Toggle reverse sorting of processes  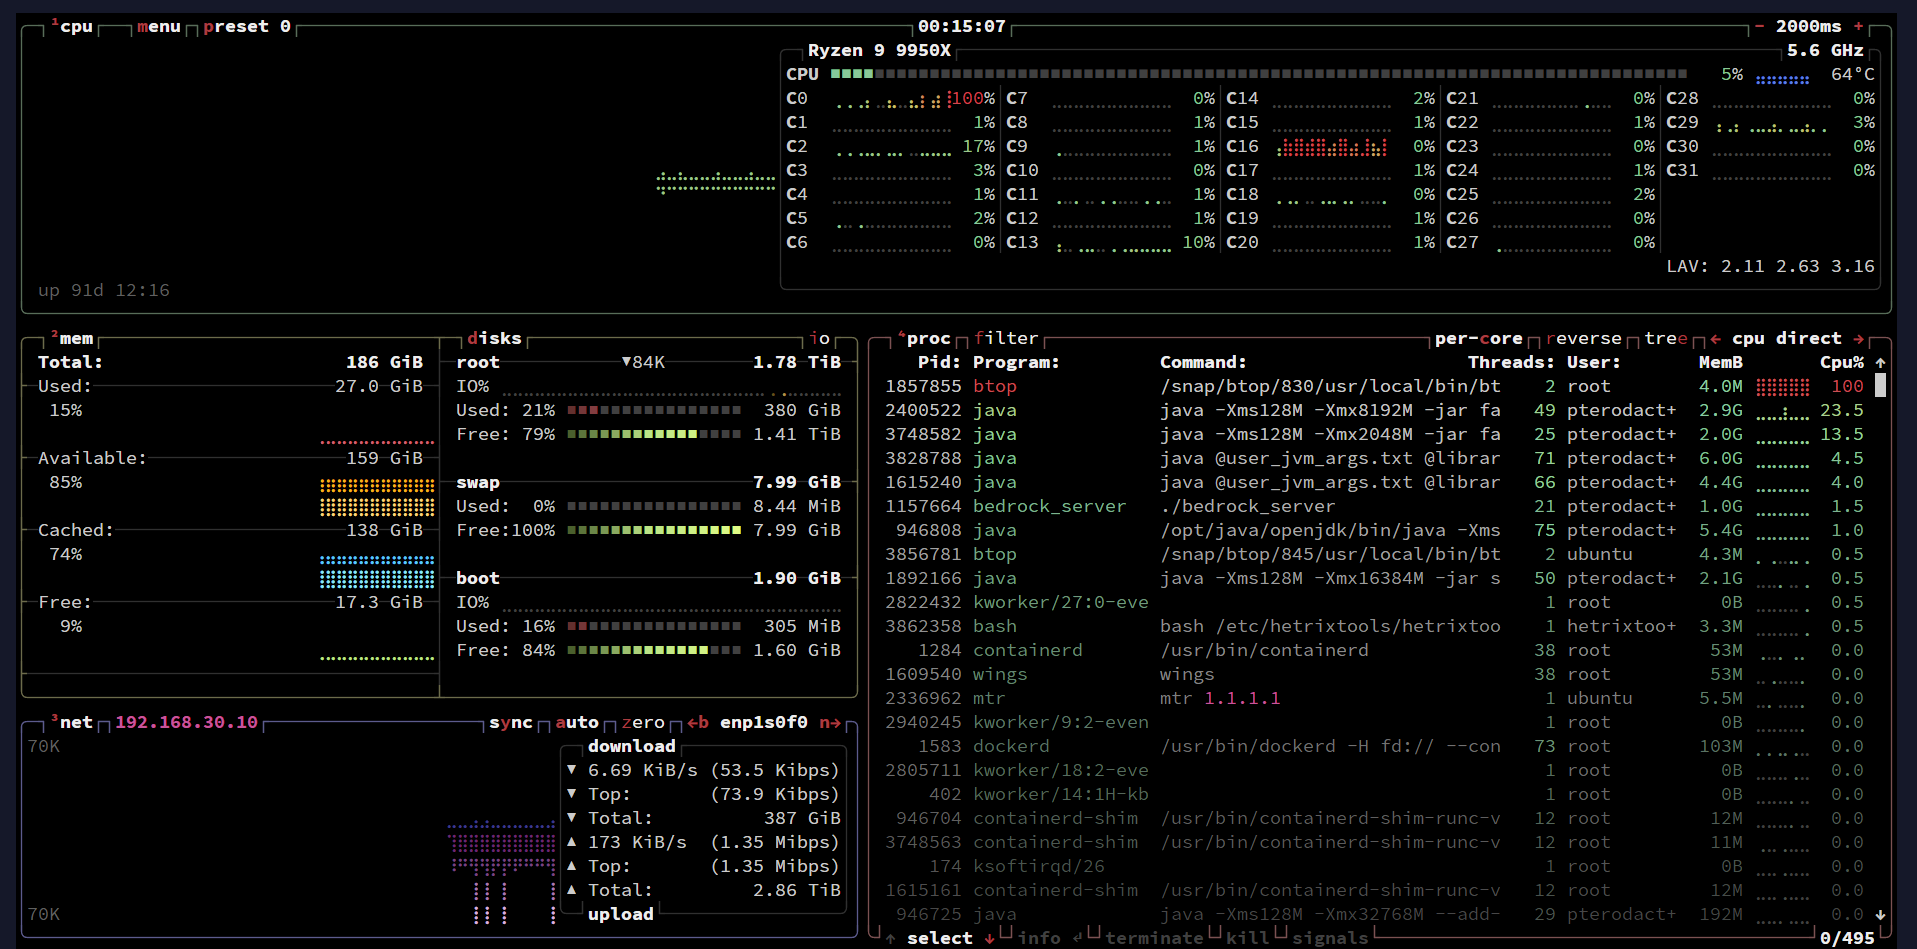point(1583,338)
